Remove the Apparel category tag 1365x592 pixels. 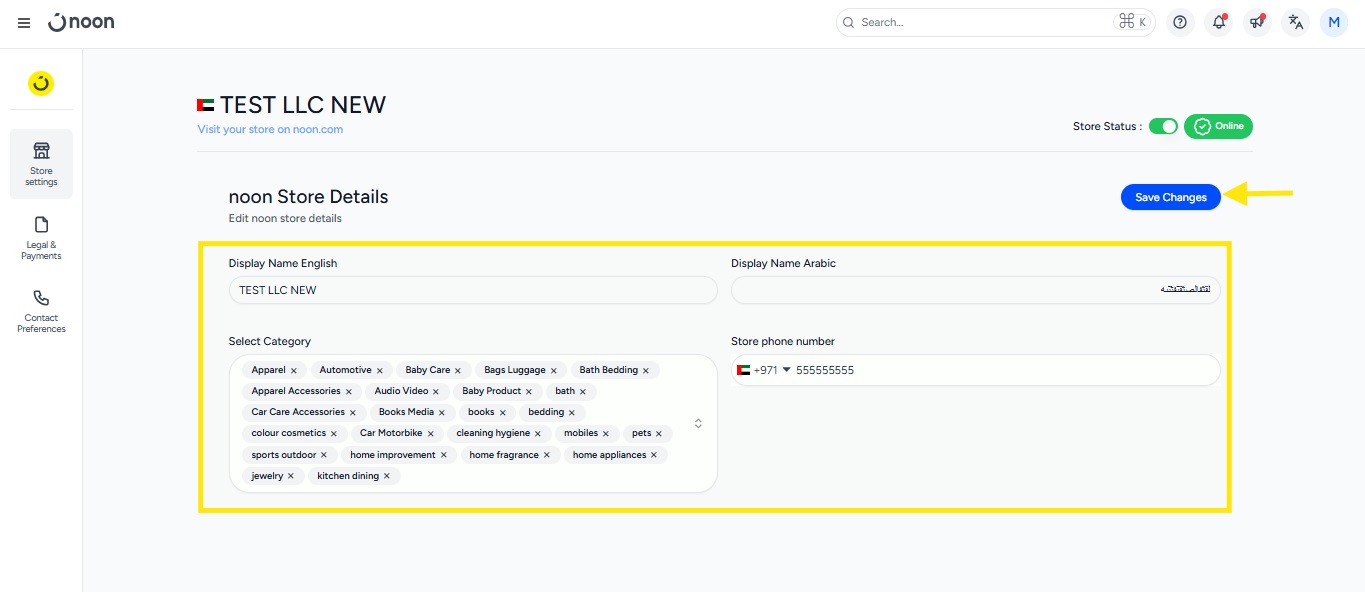[294, 371]
